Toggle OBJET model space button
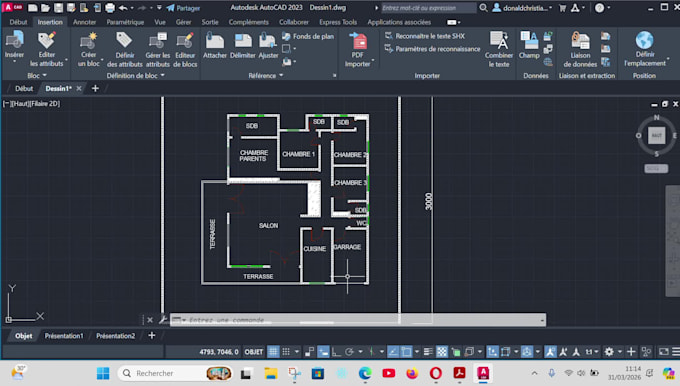The height and width of the screenshot is (386, 680). tap(254, 352)
